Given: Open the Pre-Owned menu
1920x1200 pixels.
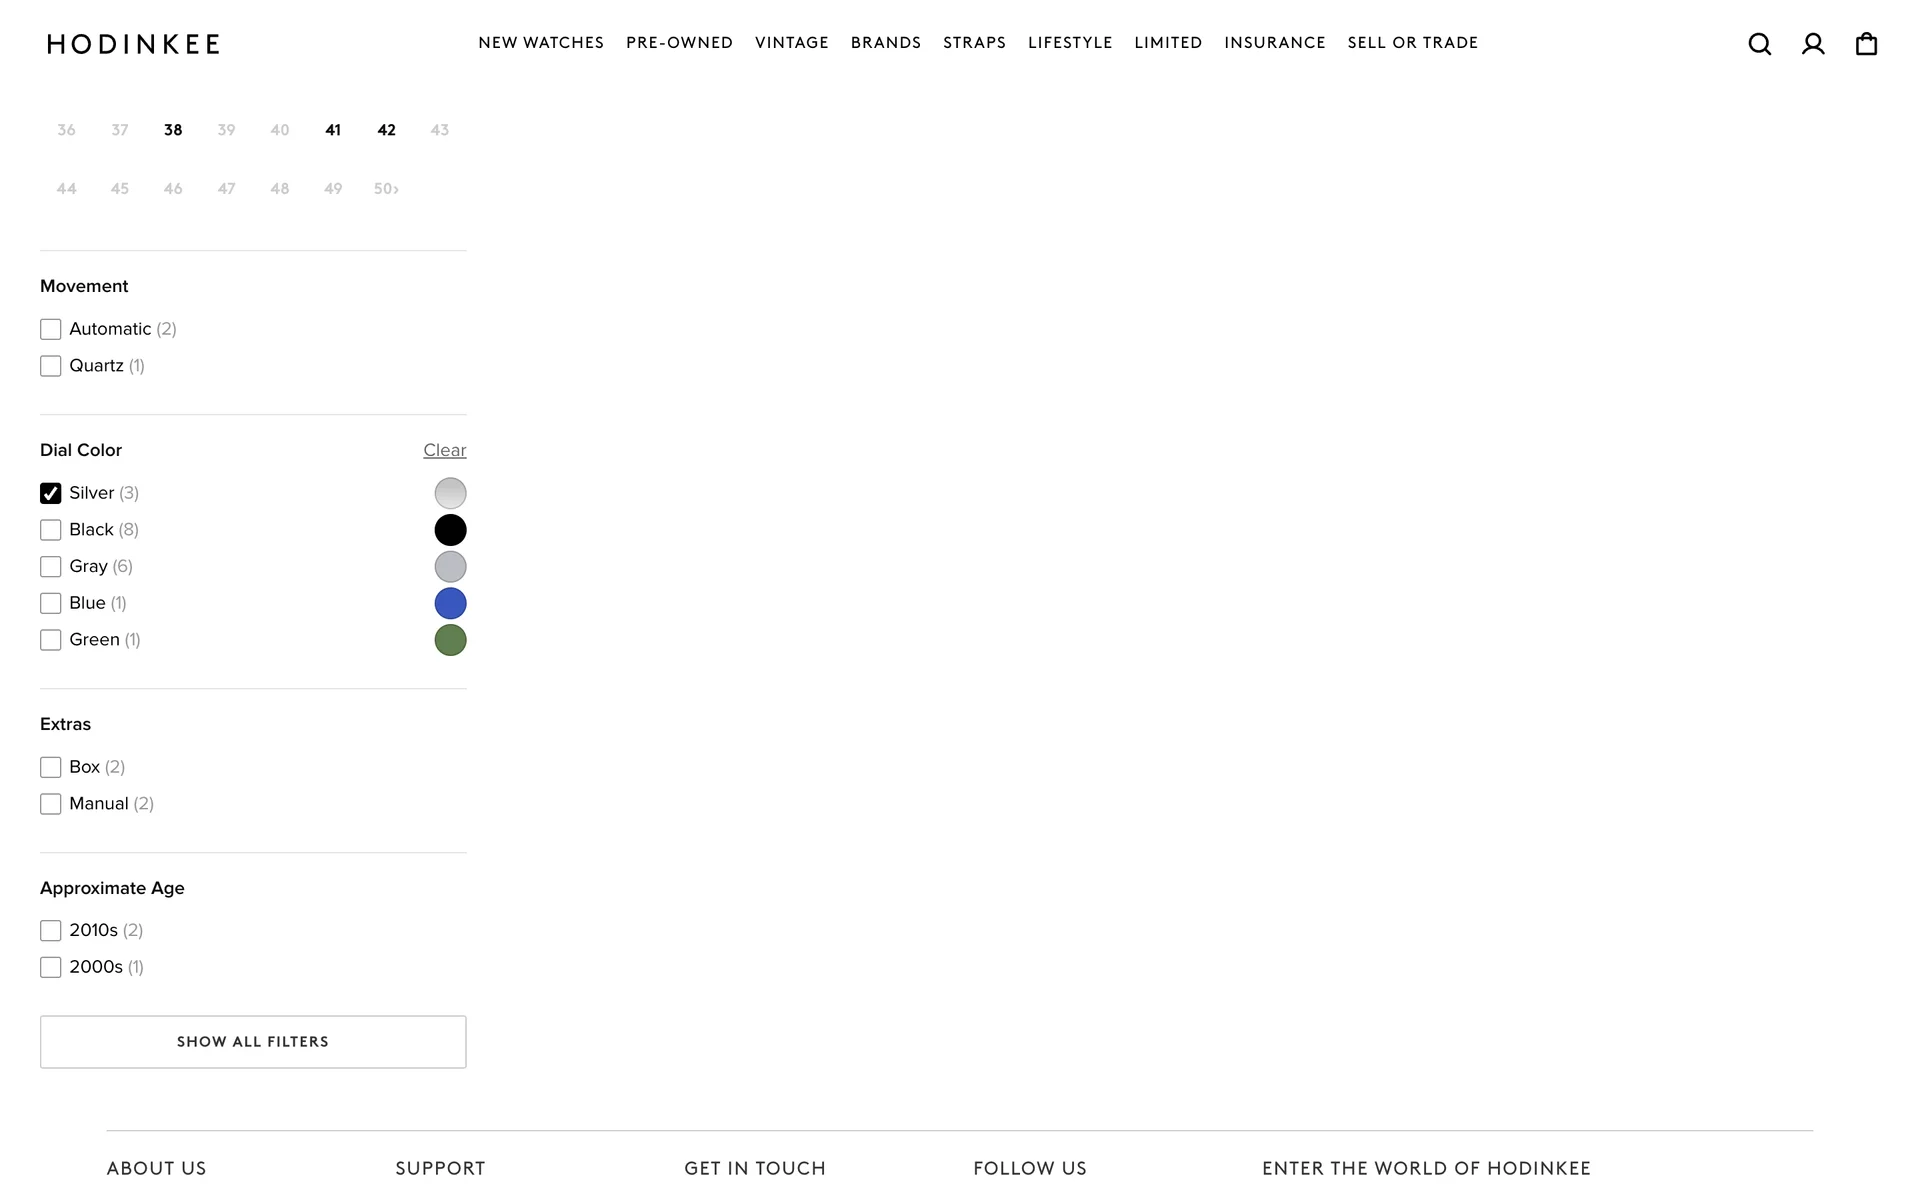Looking at the screenshot, I should [679, 43].
